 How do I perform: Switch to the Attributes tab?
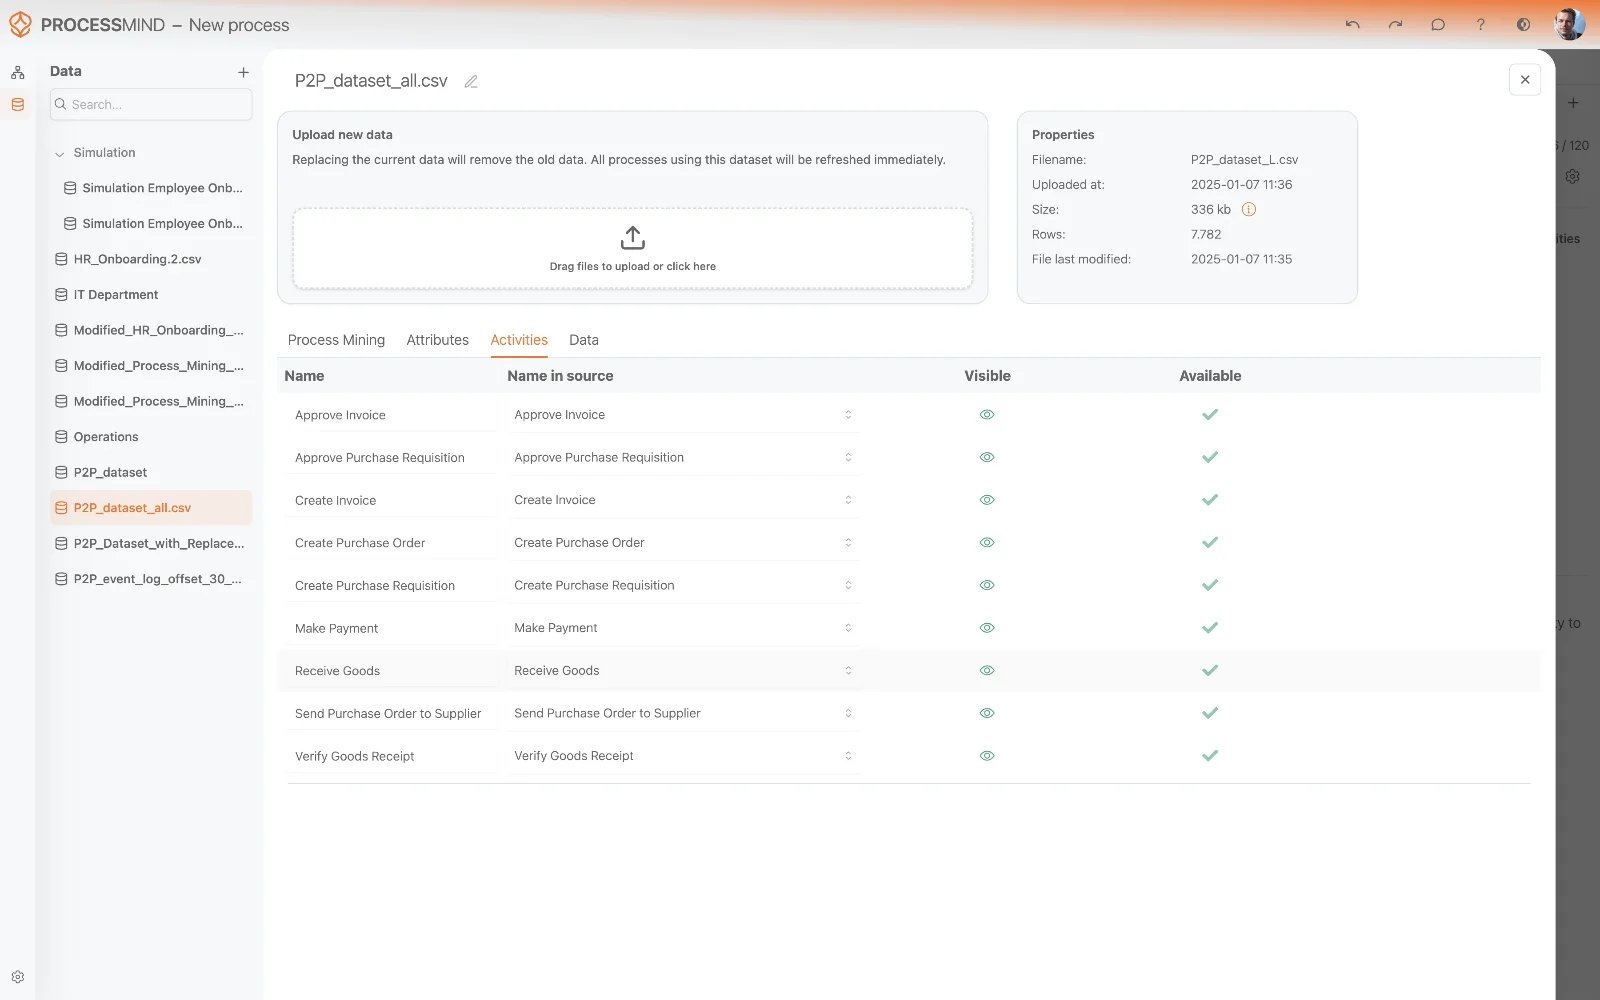(x=437, y=340)
